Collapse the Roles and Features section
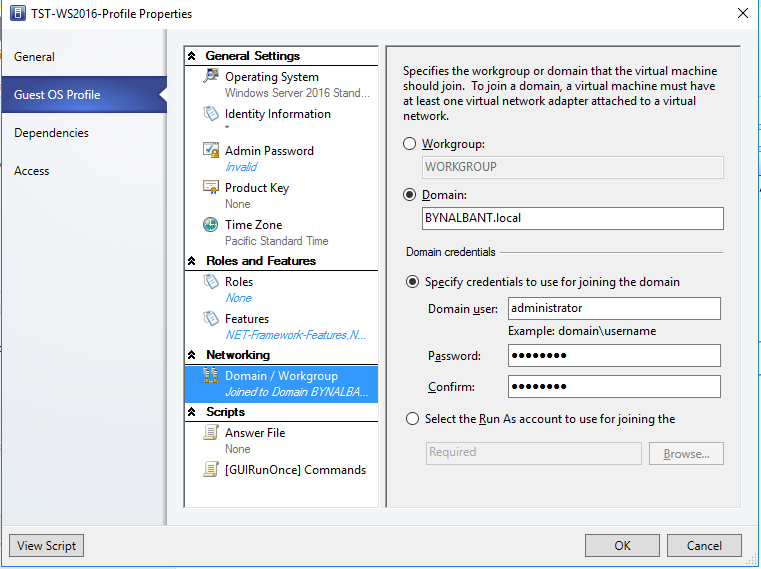The height and width of the screenshot is (569, 761). [x=192, y=261]
